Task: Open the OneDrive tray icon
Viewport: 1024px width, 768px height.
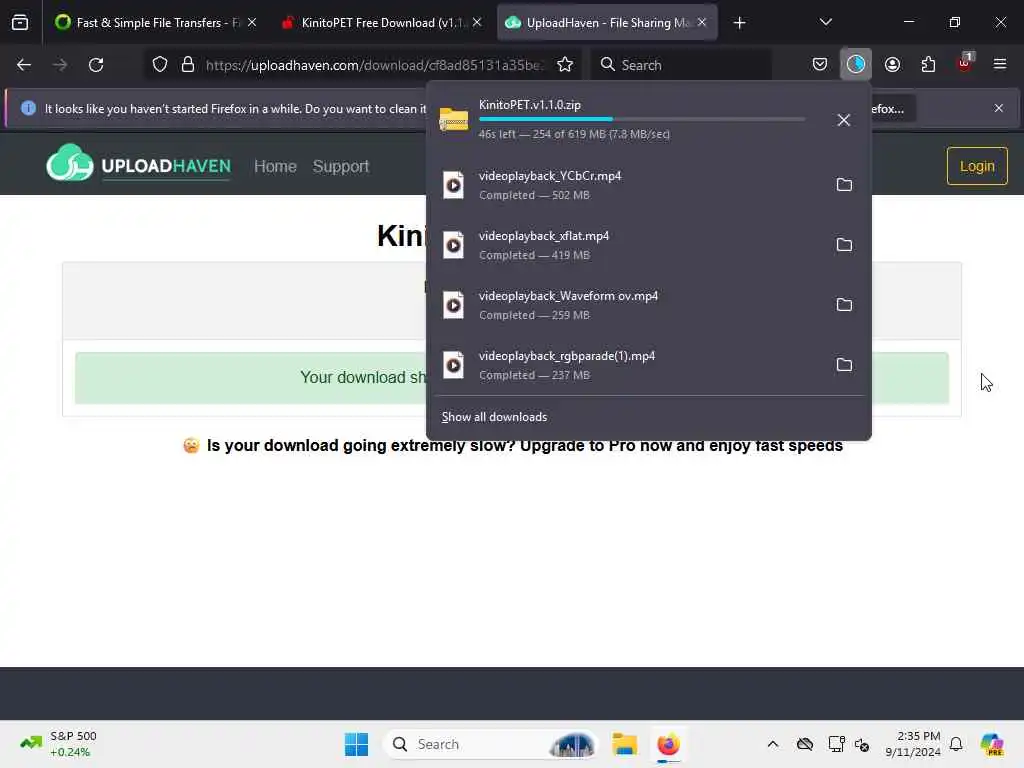Action: 805,744
